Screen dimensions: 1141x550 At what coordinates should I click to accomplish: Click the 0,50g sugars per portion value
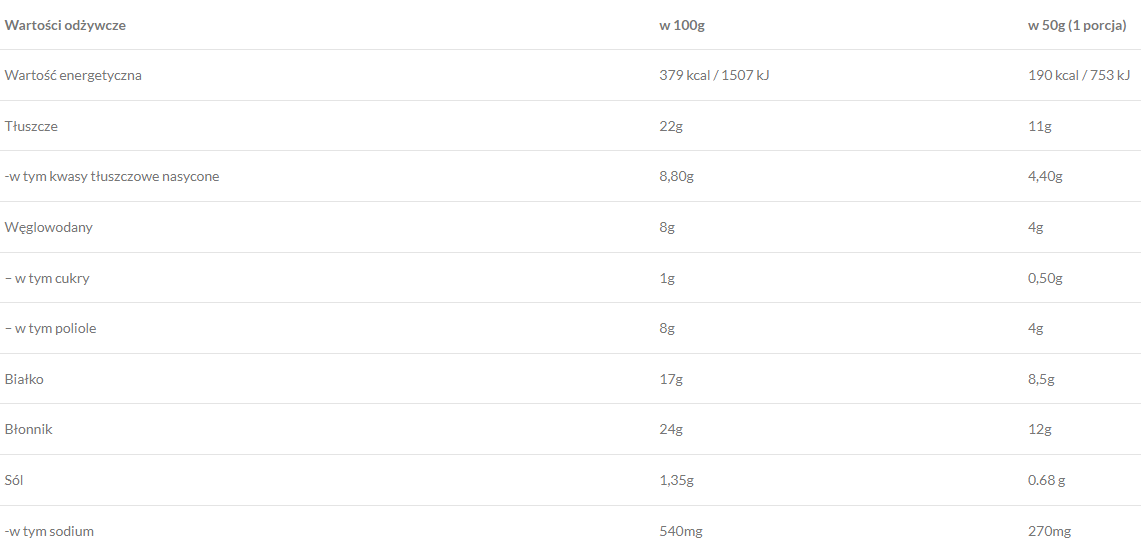[x=1045, y=278]
